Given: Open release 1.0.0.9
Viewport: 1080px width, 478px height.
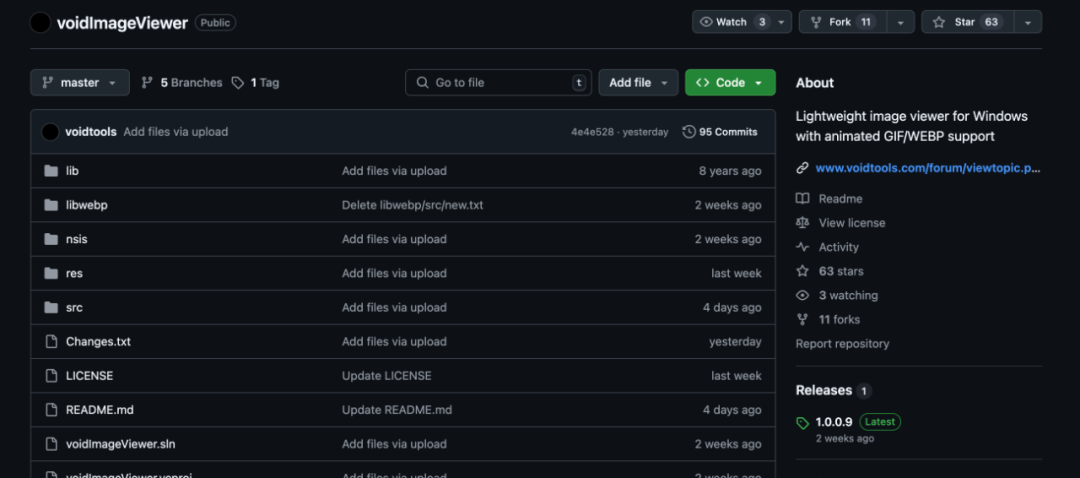Looking at the screenshot, I should point(834,422).
